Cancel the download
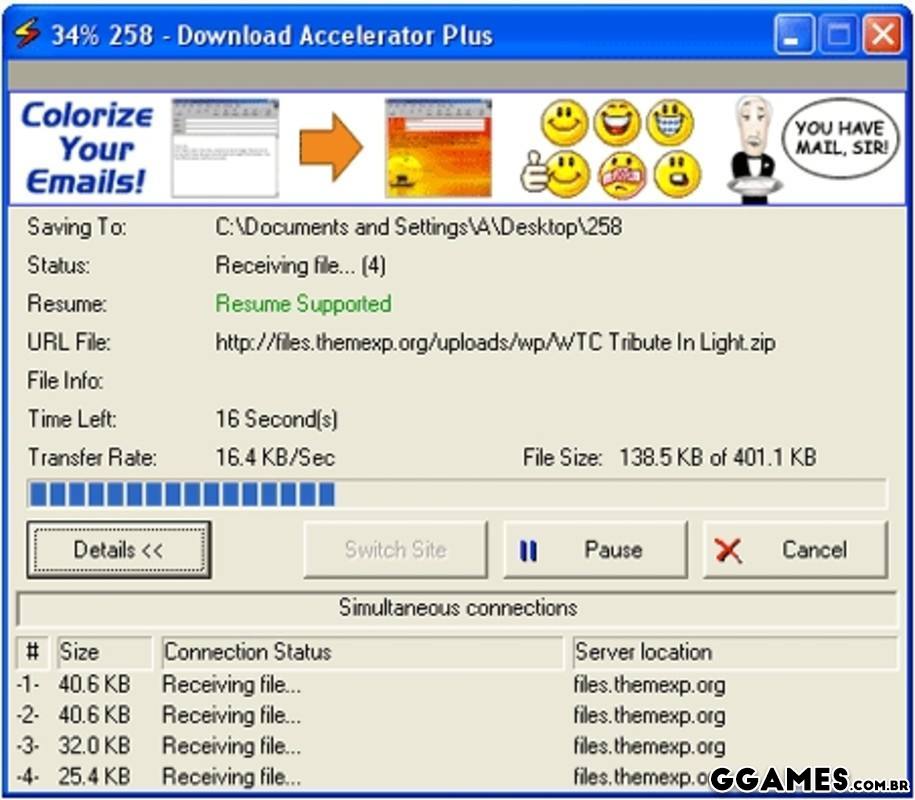Image resolution: width=915 pixels, height=800 pixels. click(x=795, y=549)
